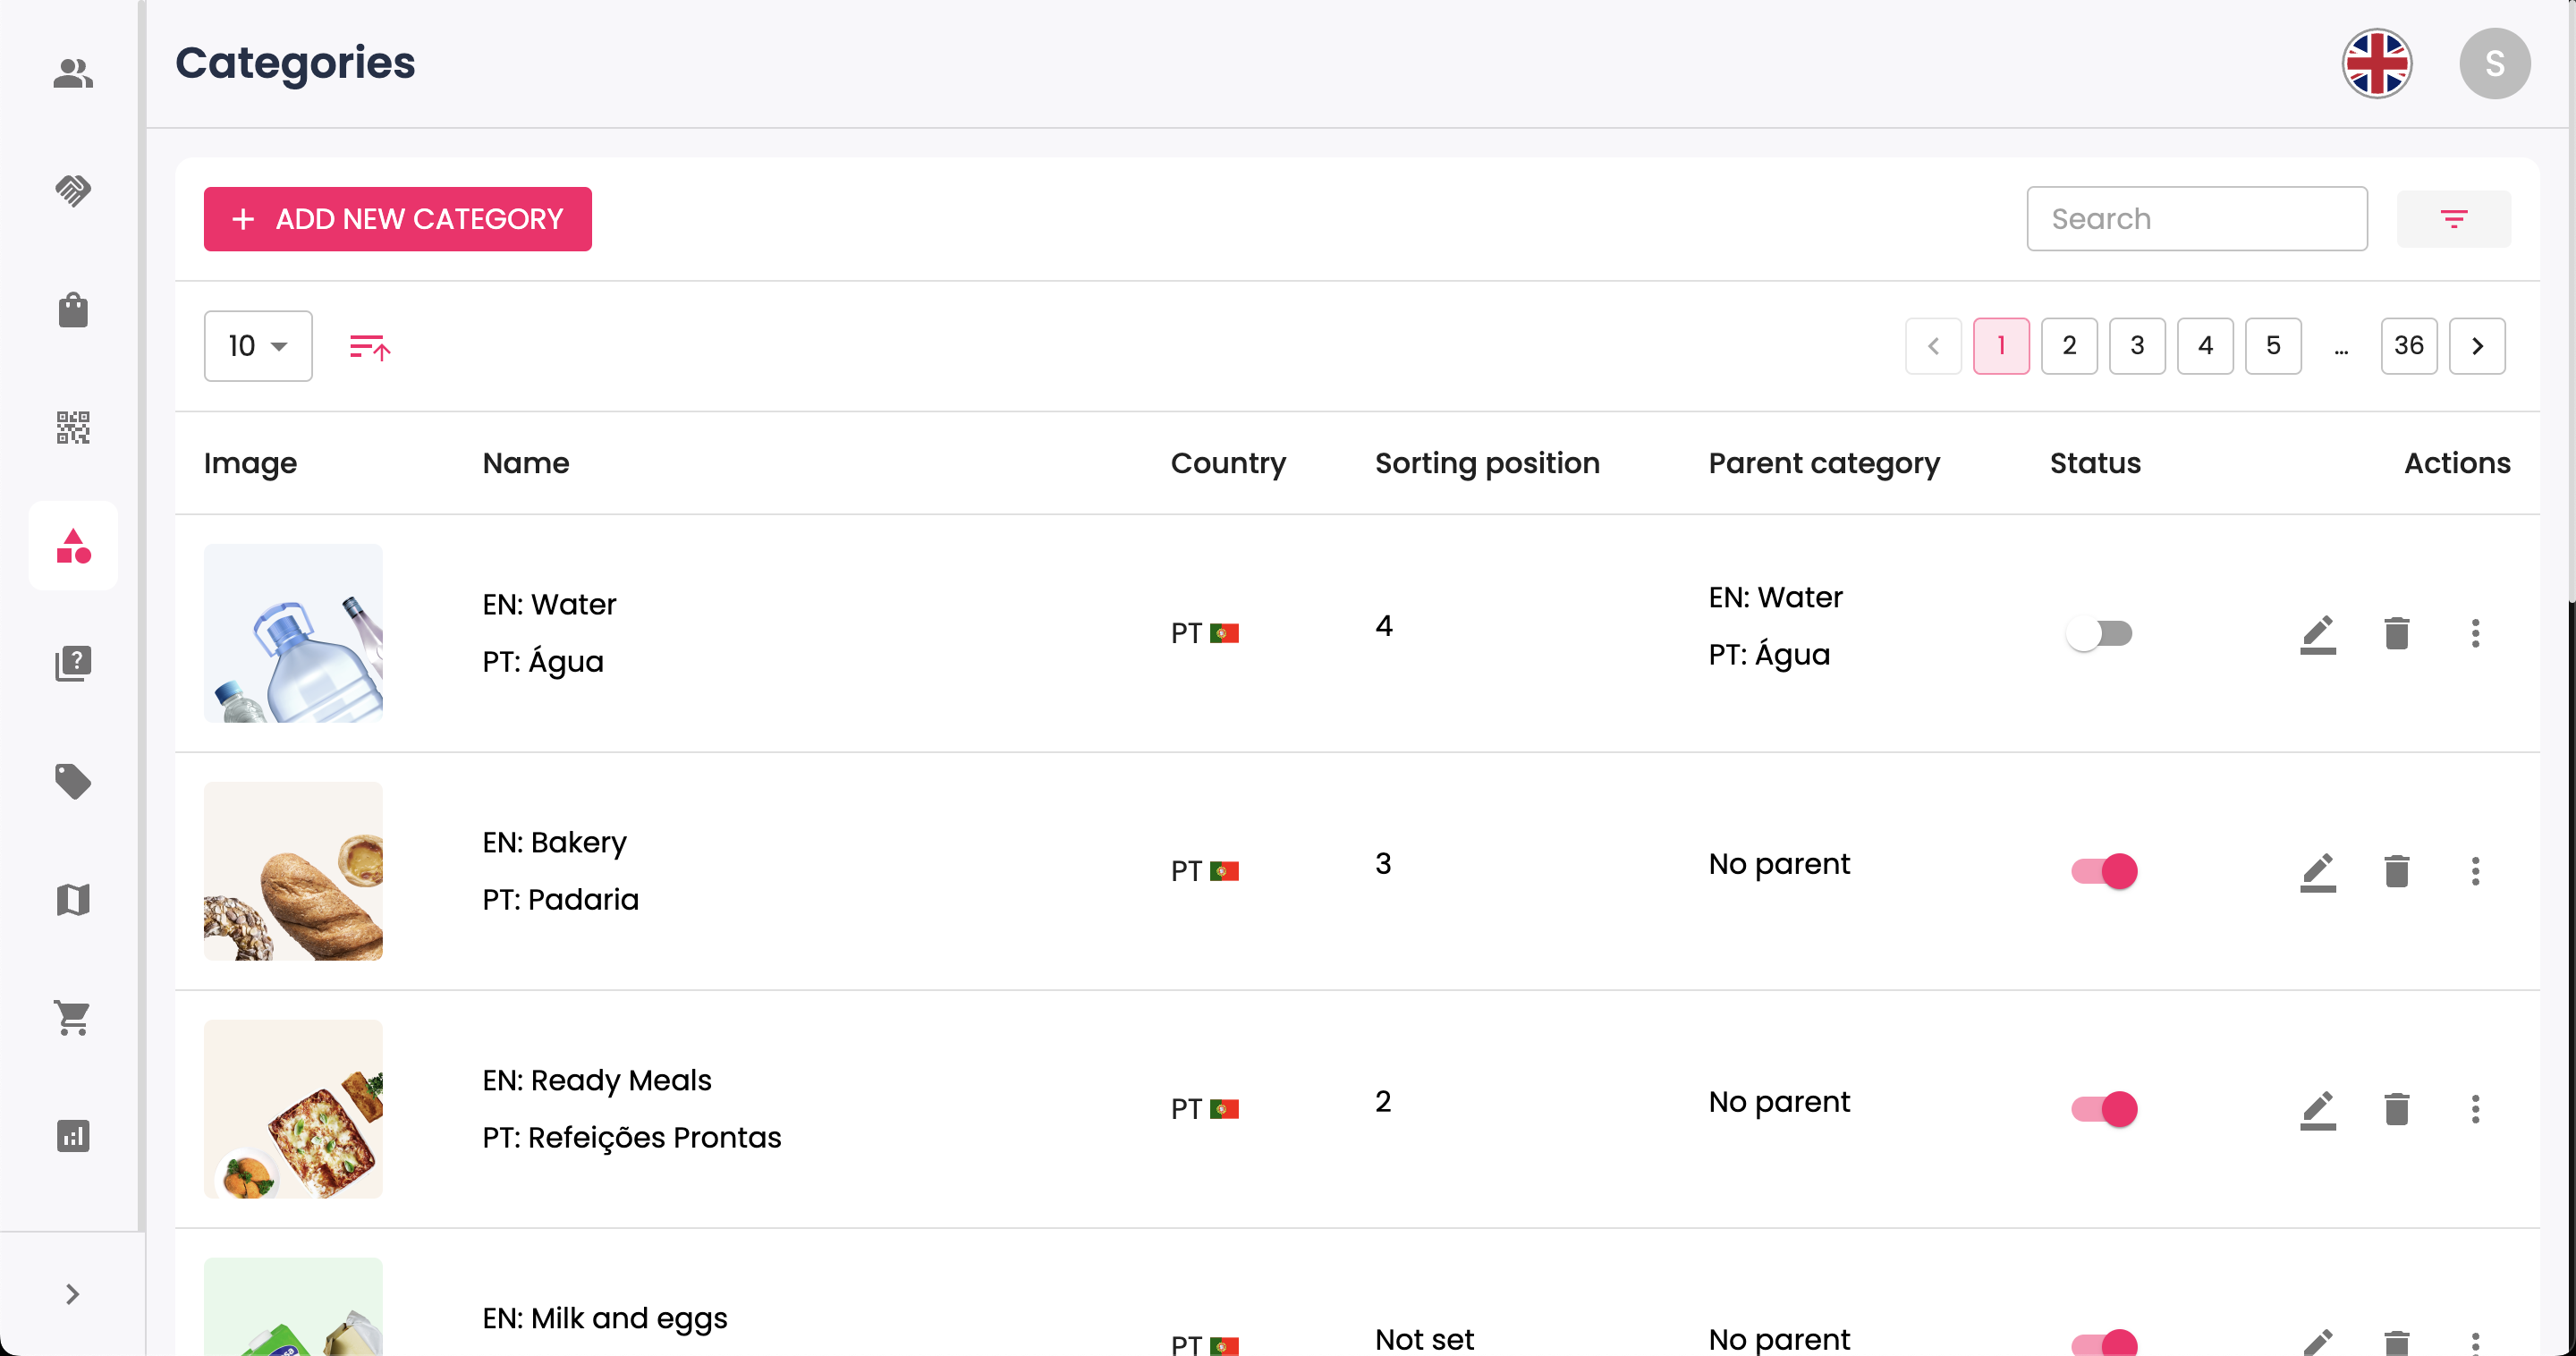Open the rows-per-page dropdown showing 10

258,346
